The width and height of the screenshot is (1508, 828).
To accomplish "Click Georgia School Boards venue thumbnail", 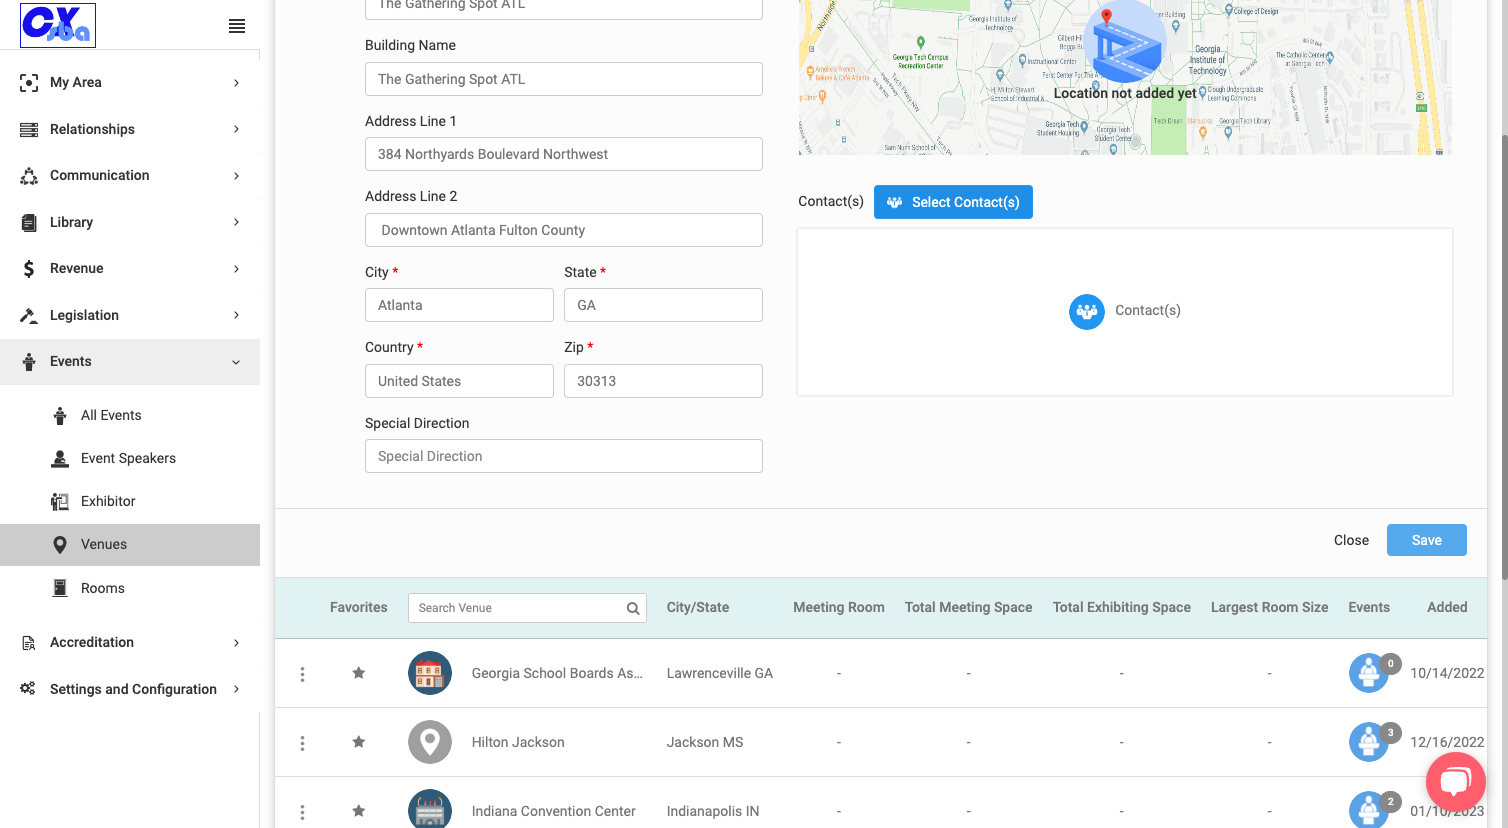I will (430, 673).
